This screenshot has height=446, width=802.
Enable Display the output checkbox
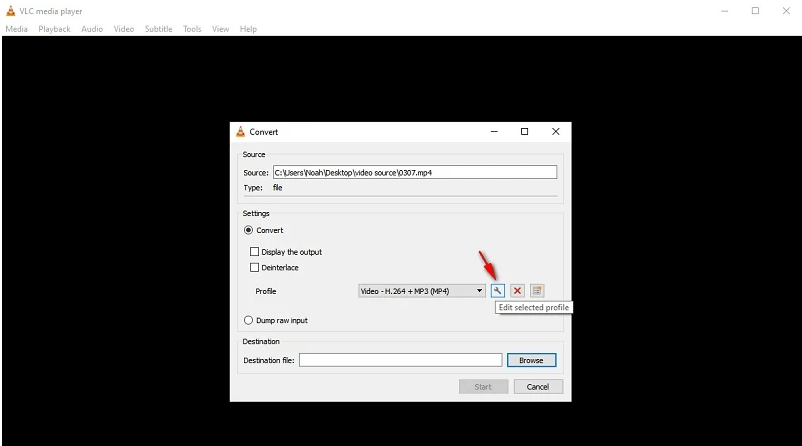[254, 252]
